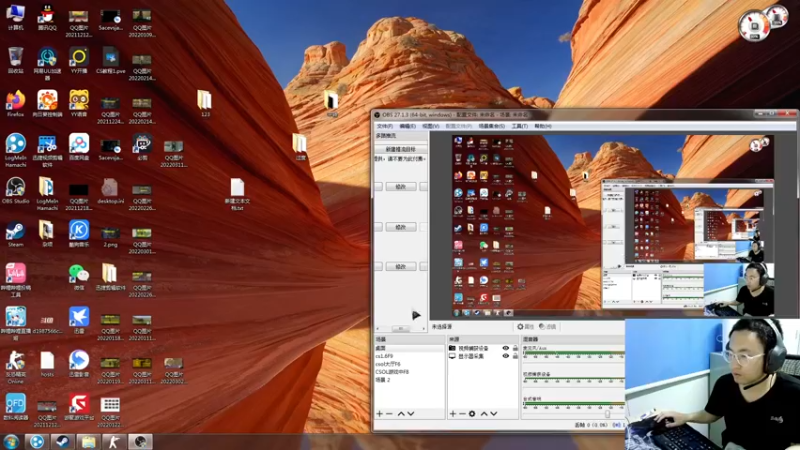Open the 杂项 folder on the desktop
The width and height of the screenshot is (800, 450).
pyautogui.click(x=47, y=234)
